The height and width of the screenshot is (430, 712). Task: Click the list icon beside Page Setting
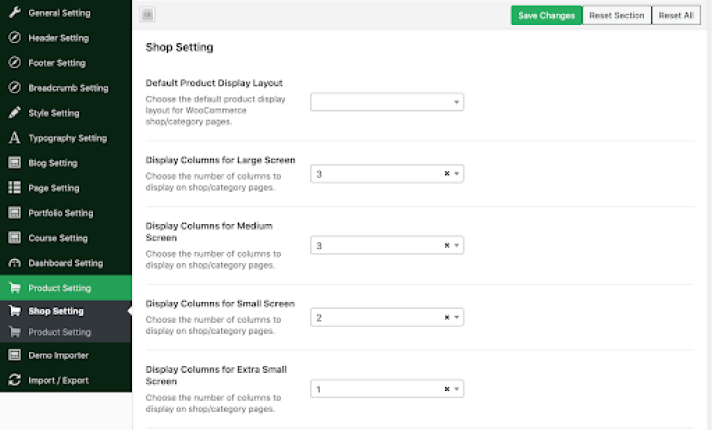point(15,188)
